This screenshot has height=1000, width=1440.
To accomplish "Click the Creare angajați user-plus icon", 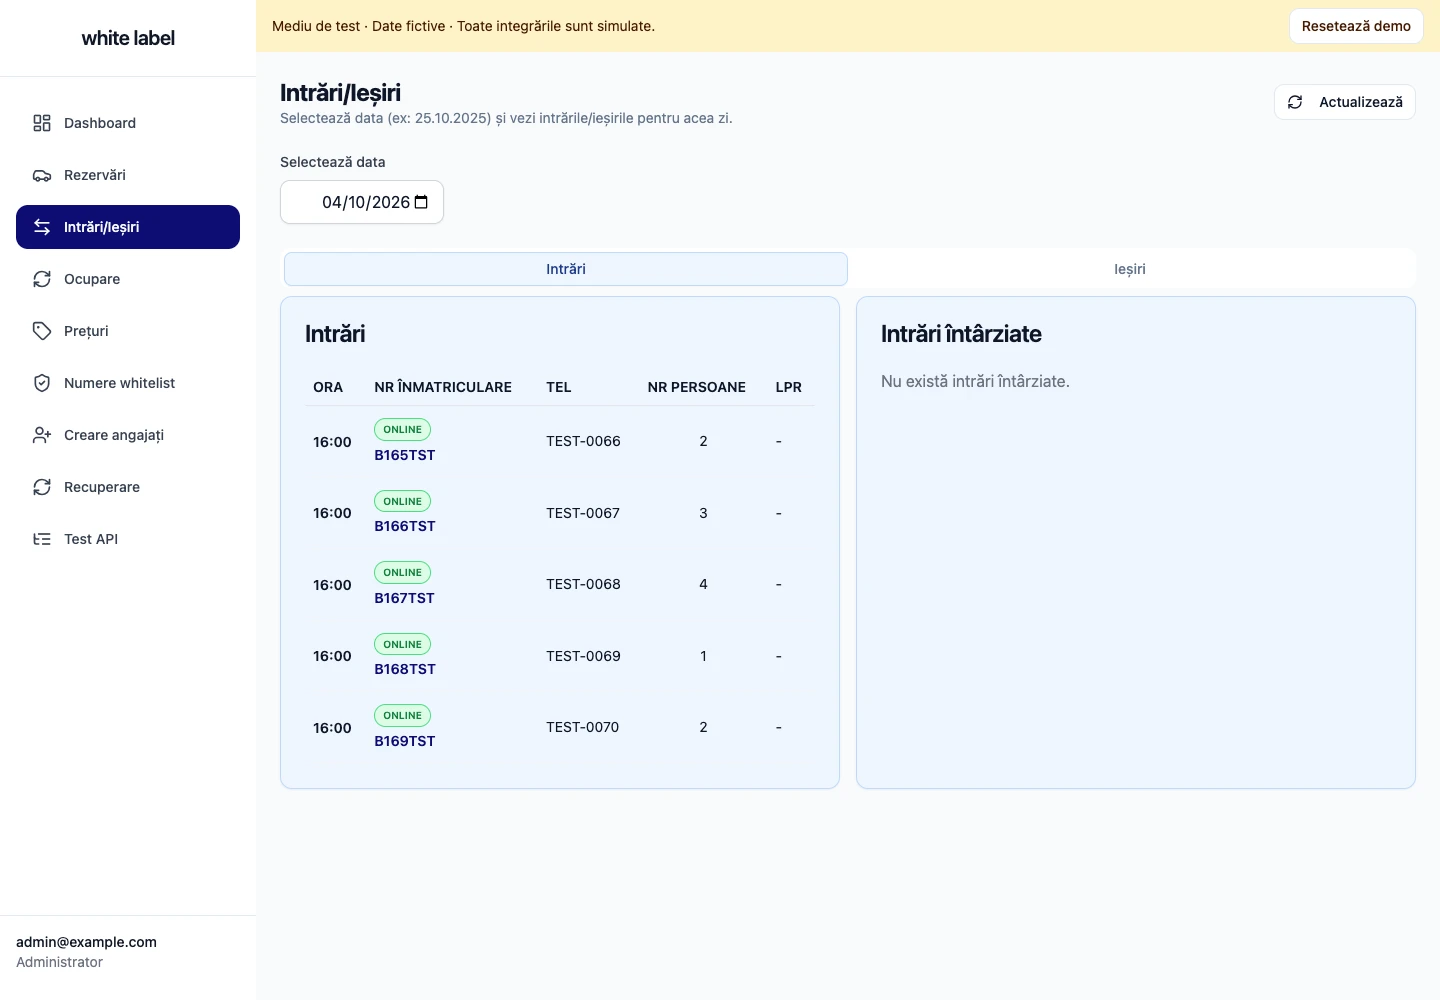I will (42, 435).
